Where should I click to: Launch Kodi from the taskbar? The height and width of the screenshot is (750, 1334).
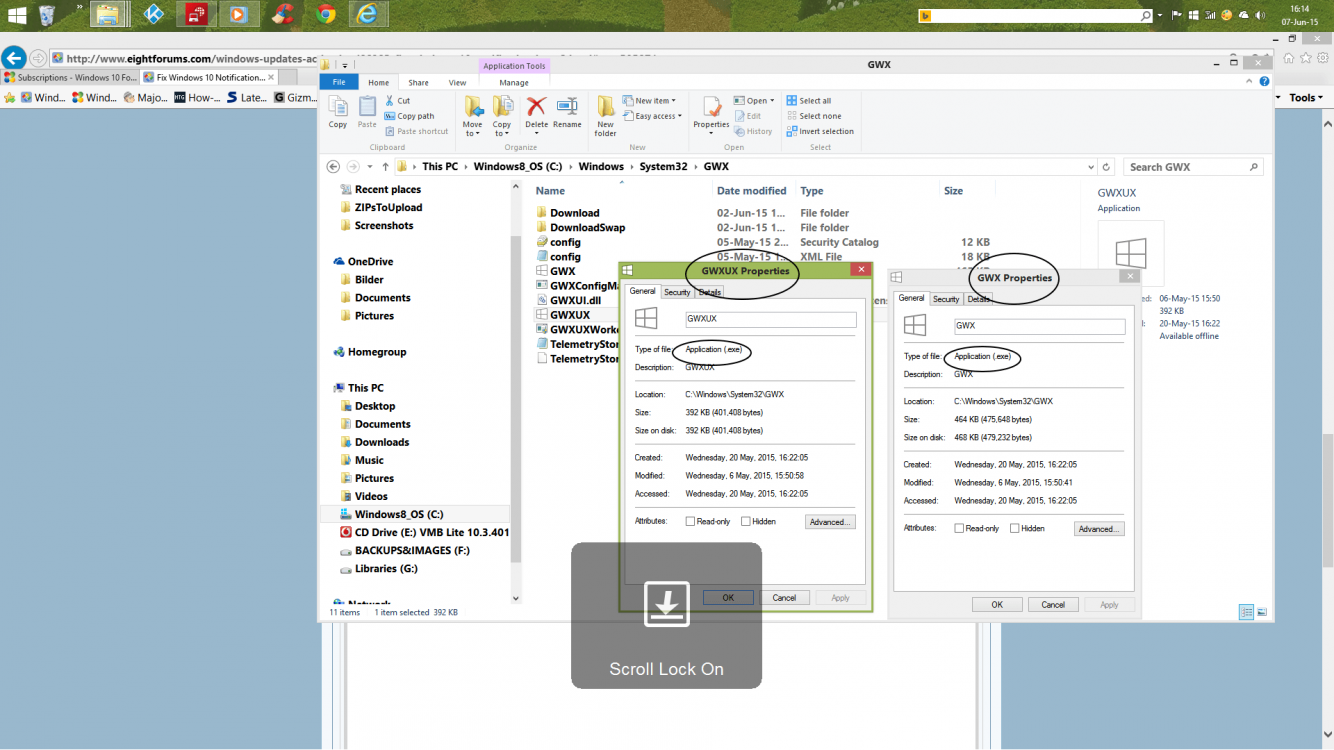(154, 14)
